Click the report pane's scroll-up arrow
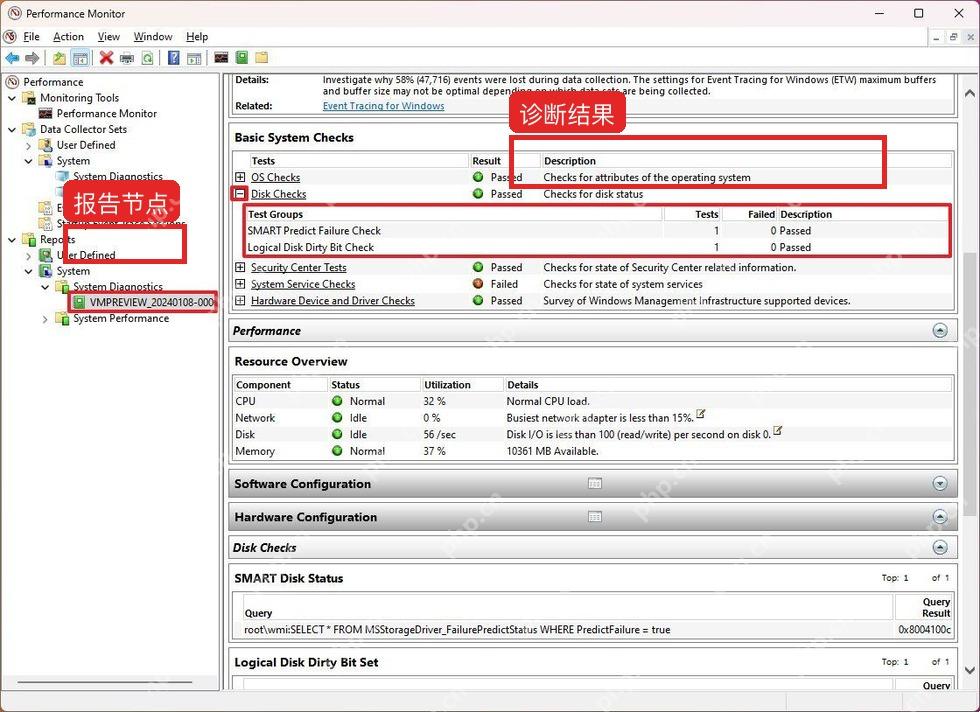 969,94
